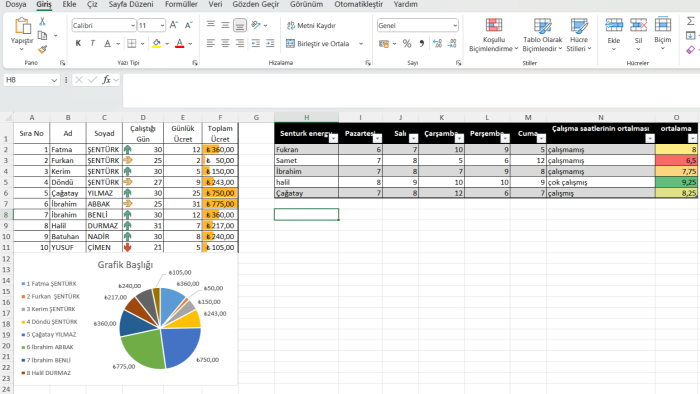Screen dimensions: 700x394
Task: Switch to the Veri tab
Action: [215, 4]
